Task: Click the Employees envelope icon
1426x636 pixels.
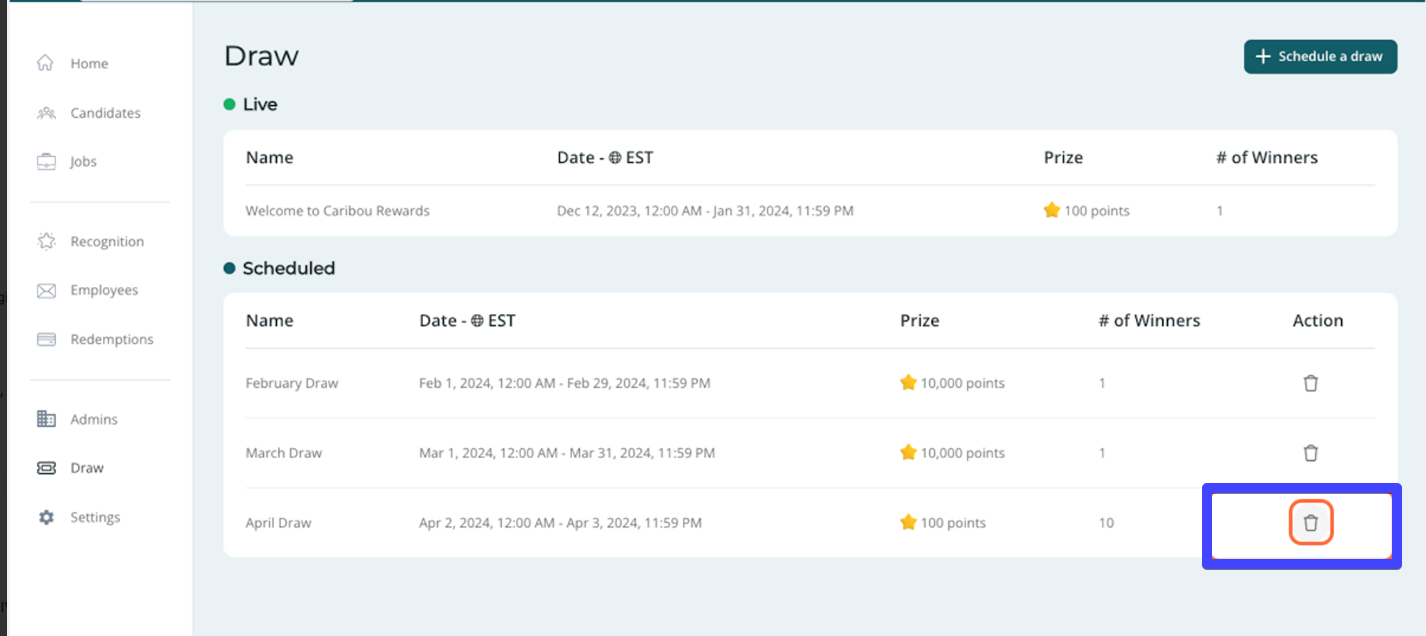Action: (46, 290)
